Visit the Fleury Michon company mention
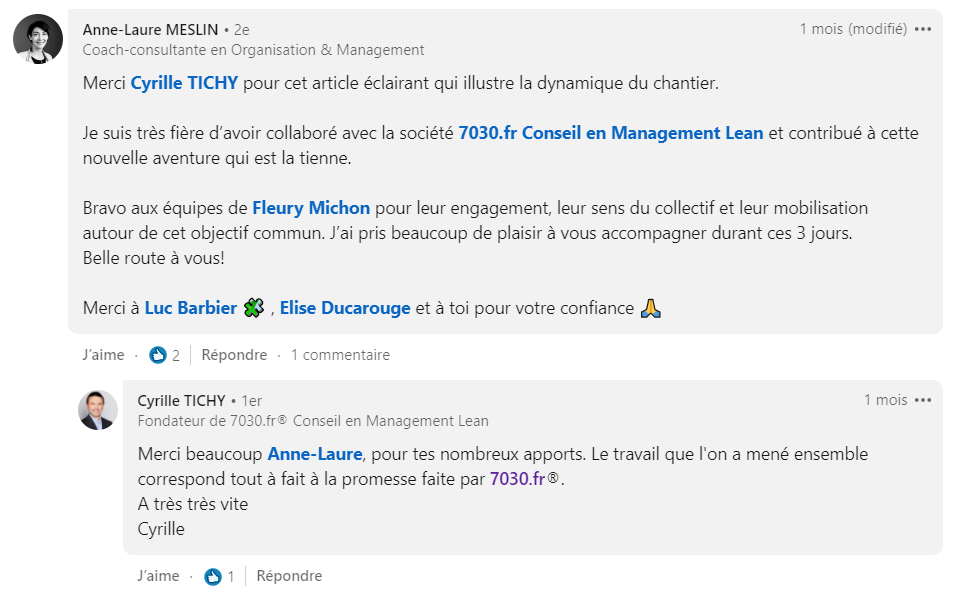 pos(311,208)
